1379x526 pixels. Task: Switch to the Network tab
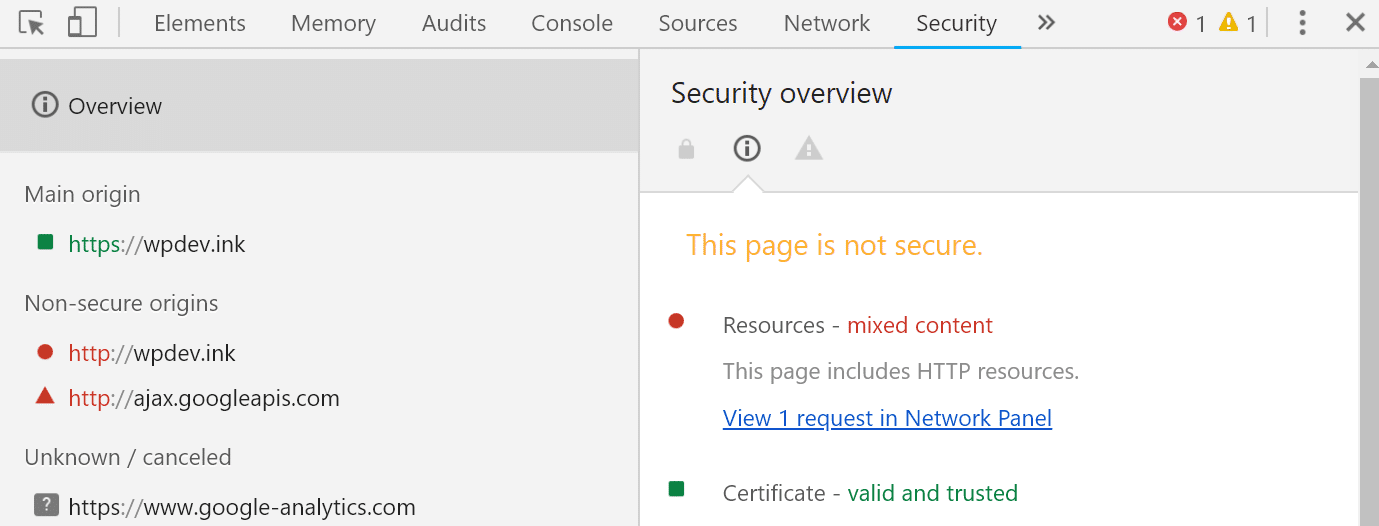tap(827, 23)
